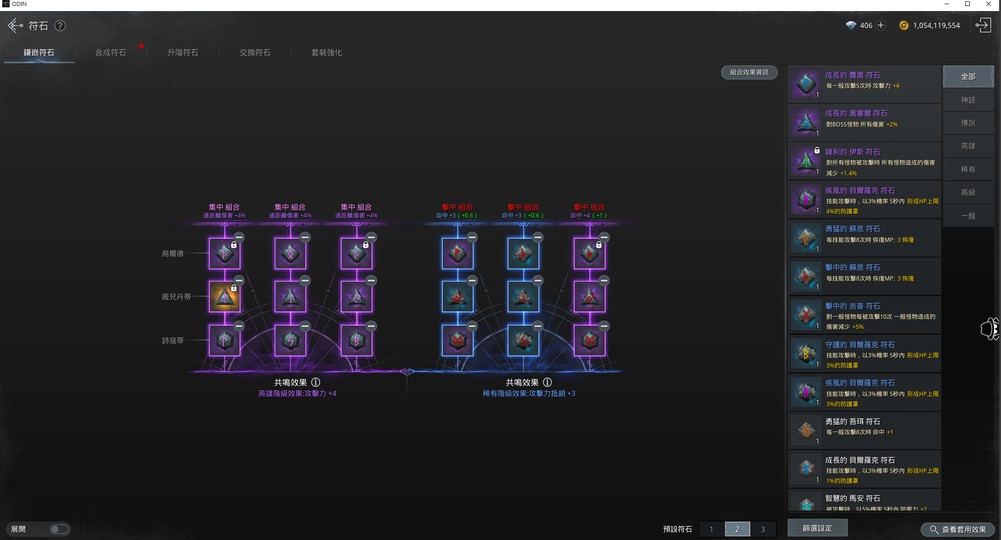Remove second purple column's top rune via minus

coord(305,237)
